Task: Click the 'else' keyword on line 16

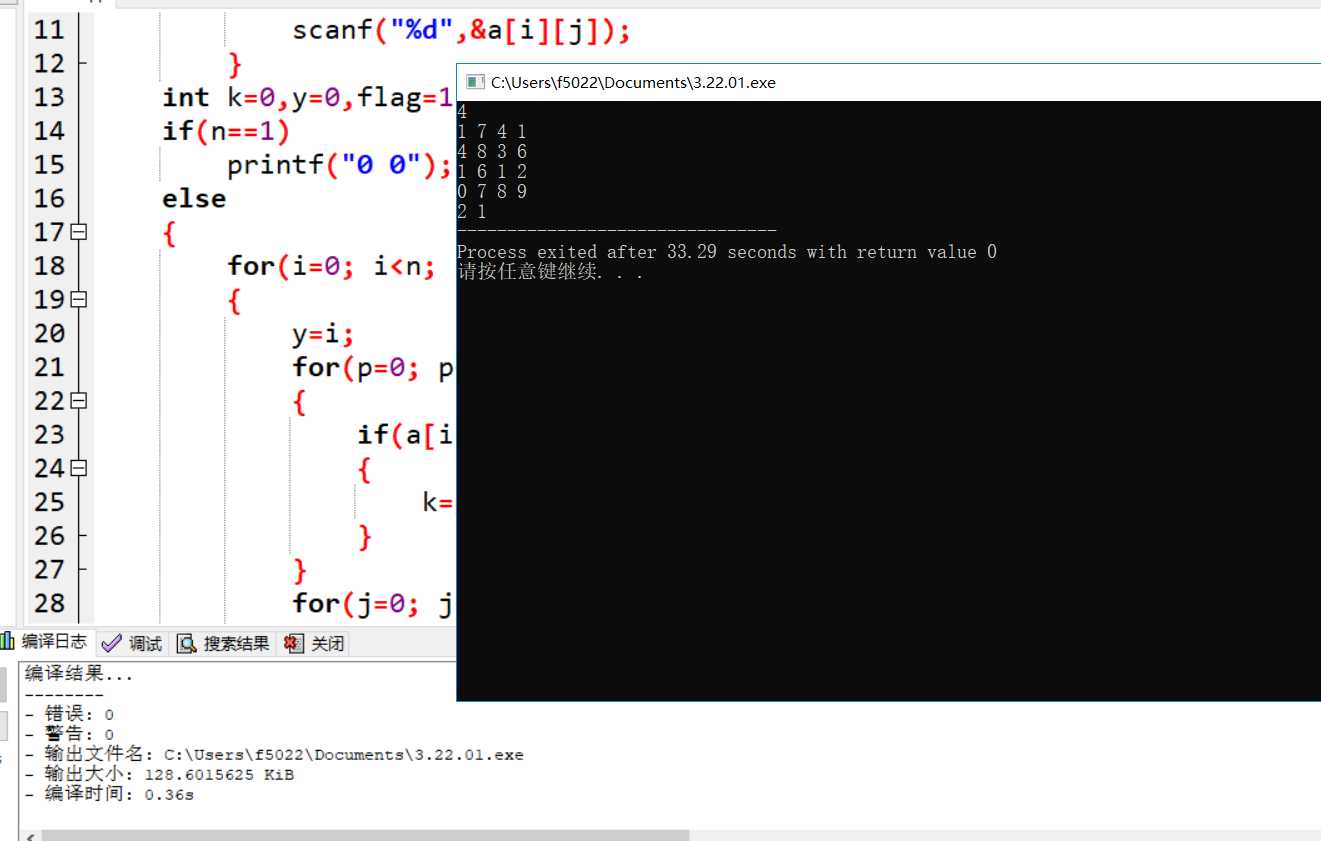Action: point(194,199)
